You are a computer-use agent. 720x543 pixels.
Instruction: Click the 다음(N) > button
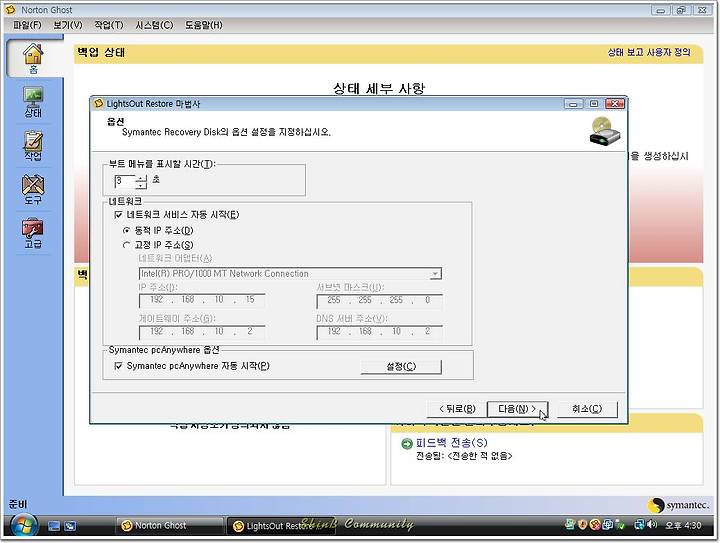tap(517, 409)
